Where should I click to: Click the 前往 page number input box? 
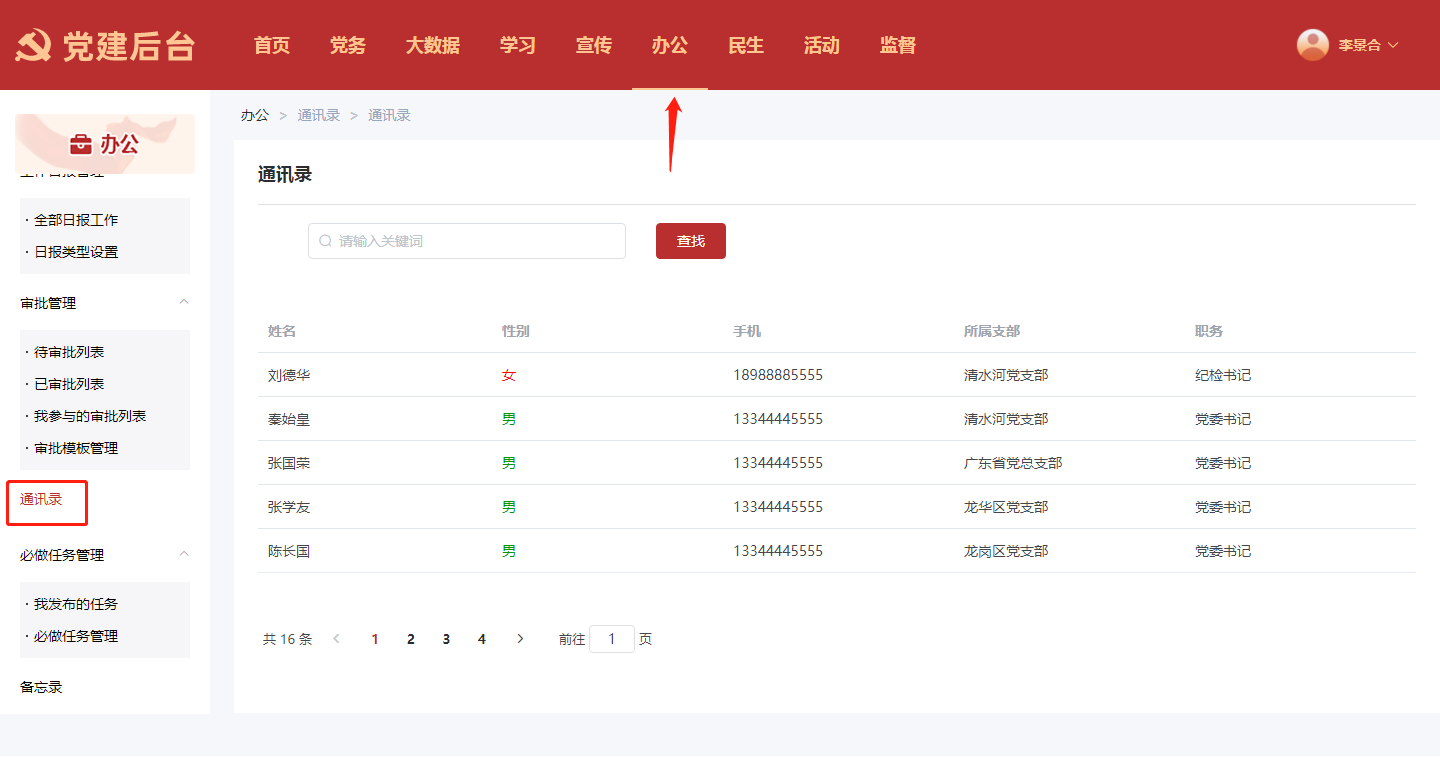click(x=611, y=639)
